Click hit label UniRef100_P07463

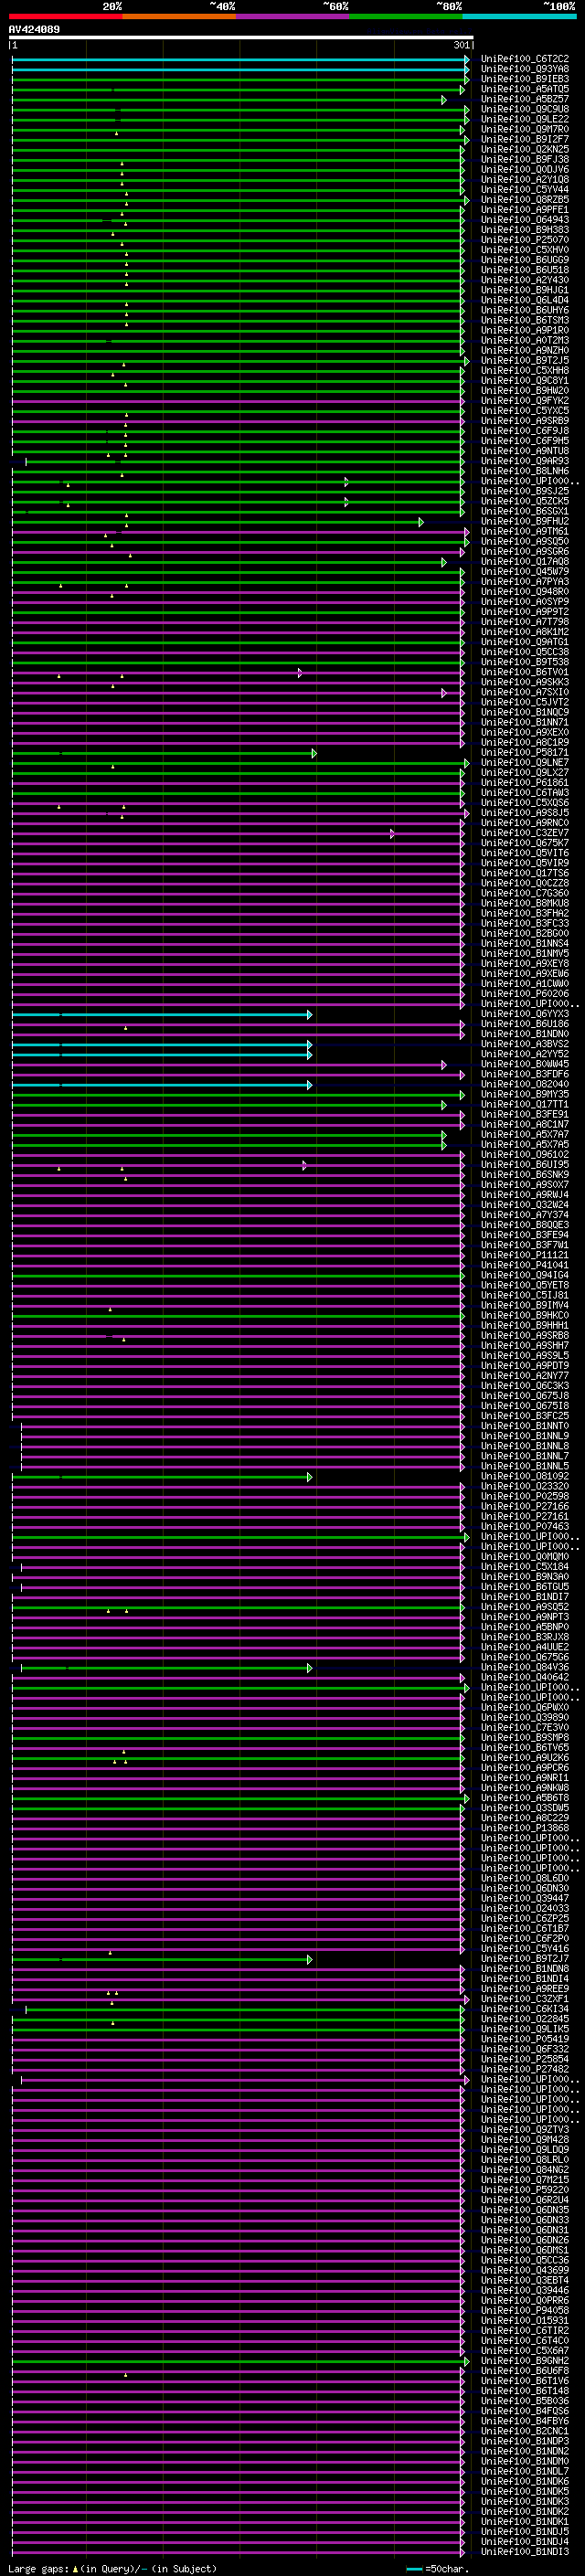pyautogui.click(x=525, y=1527)
